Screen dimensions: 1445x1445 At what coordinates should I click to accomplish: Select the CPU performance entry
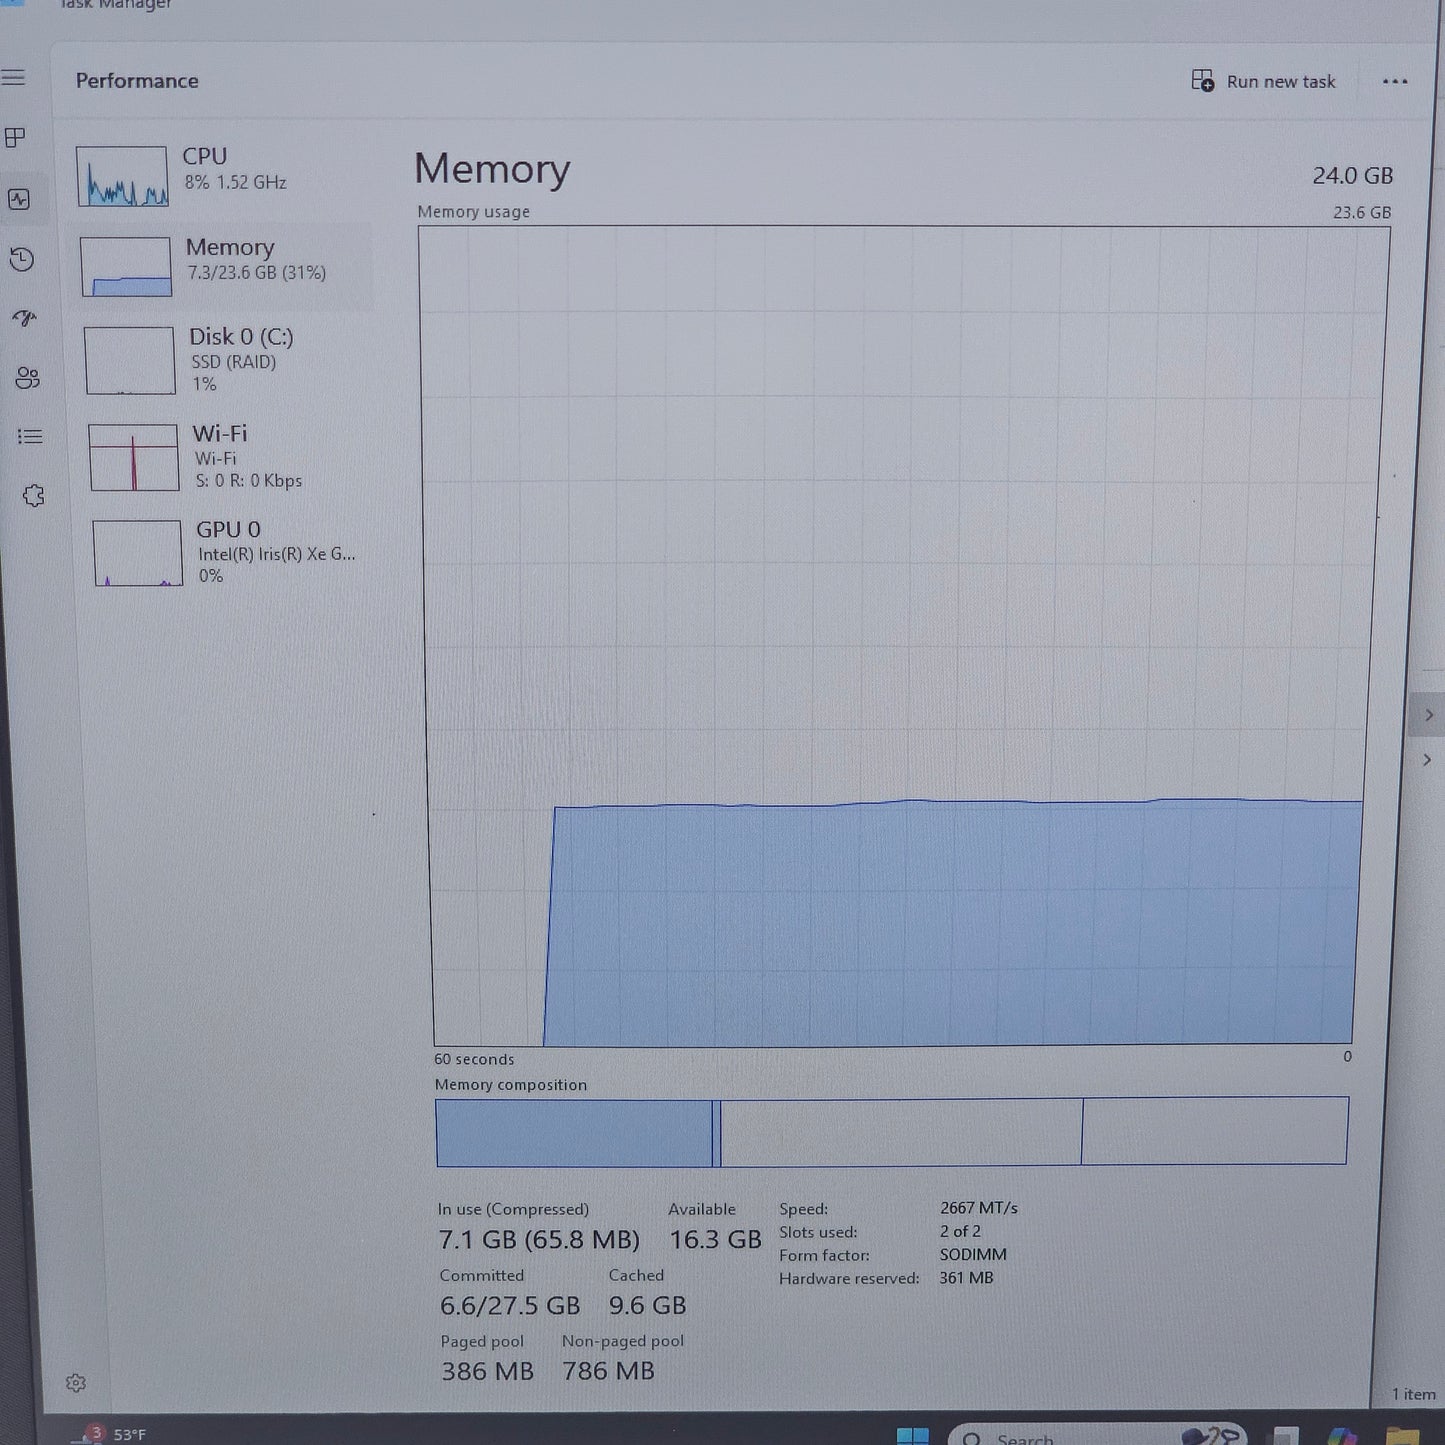click(x=220, y=174)
